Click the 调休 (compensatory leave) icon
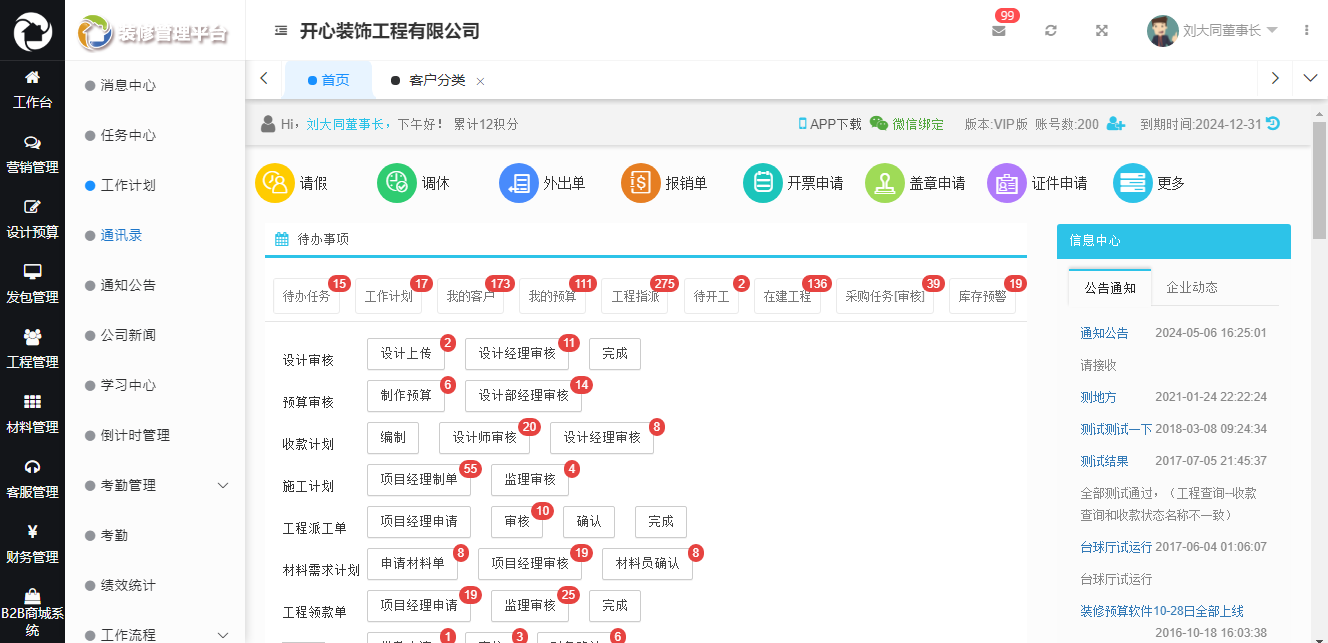 pyautogui.click(x=396, y=183)
